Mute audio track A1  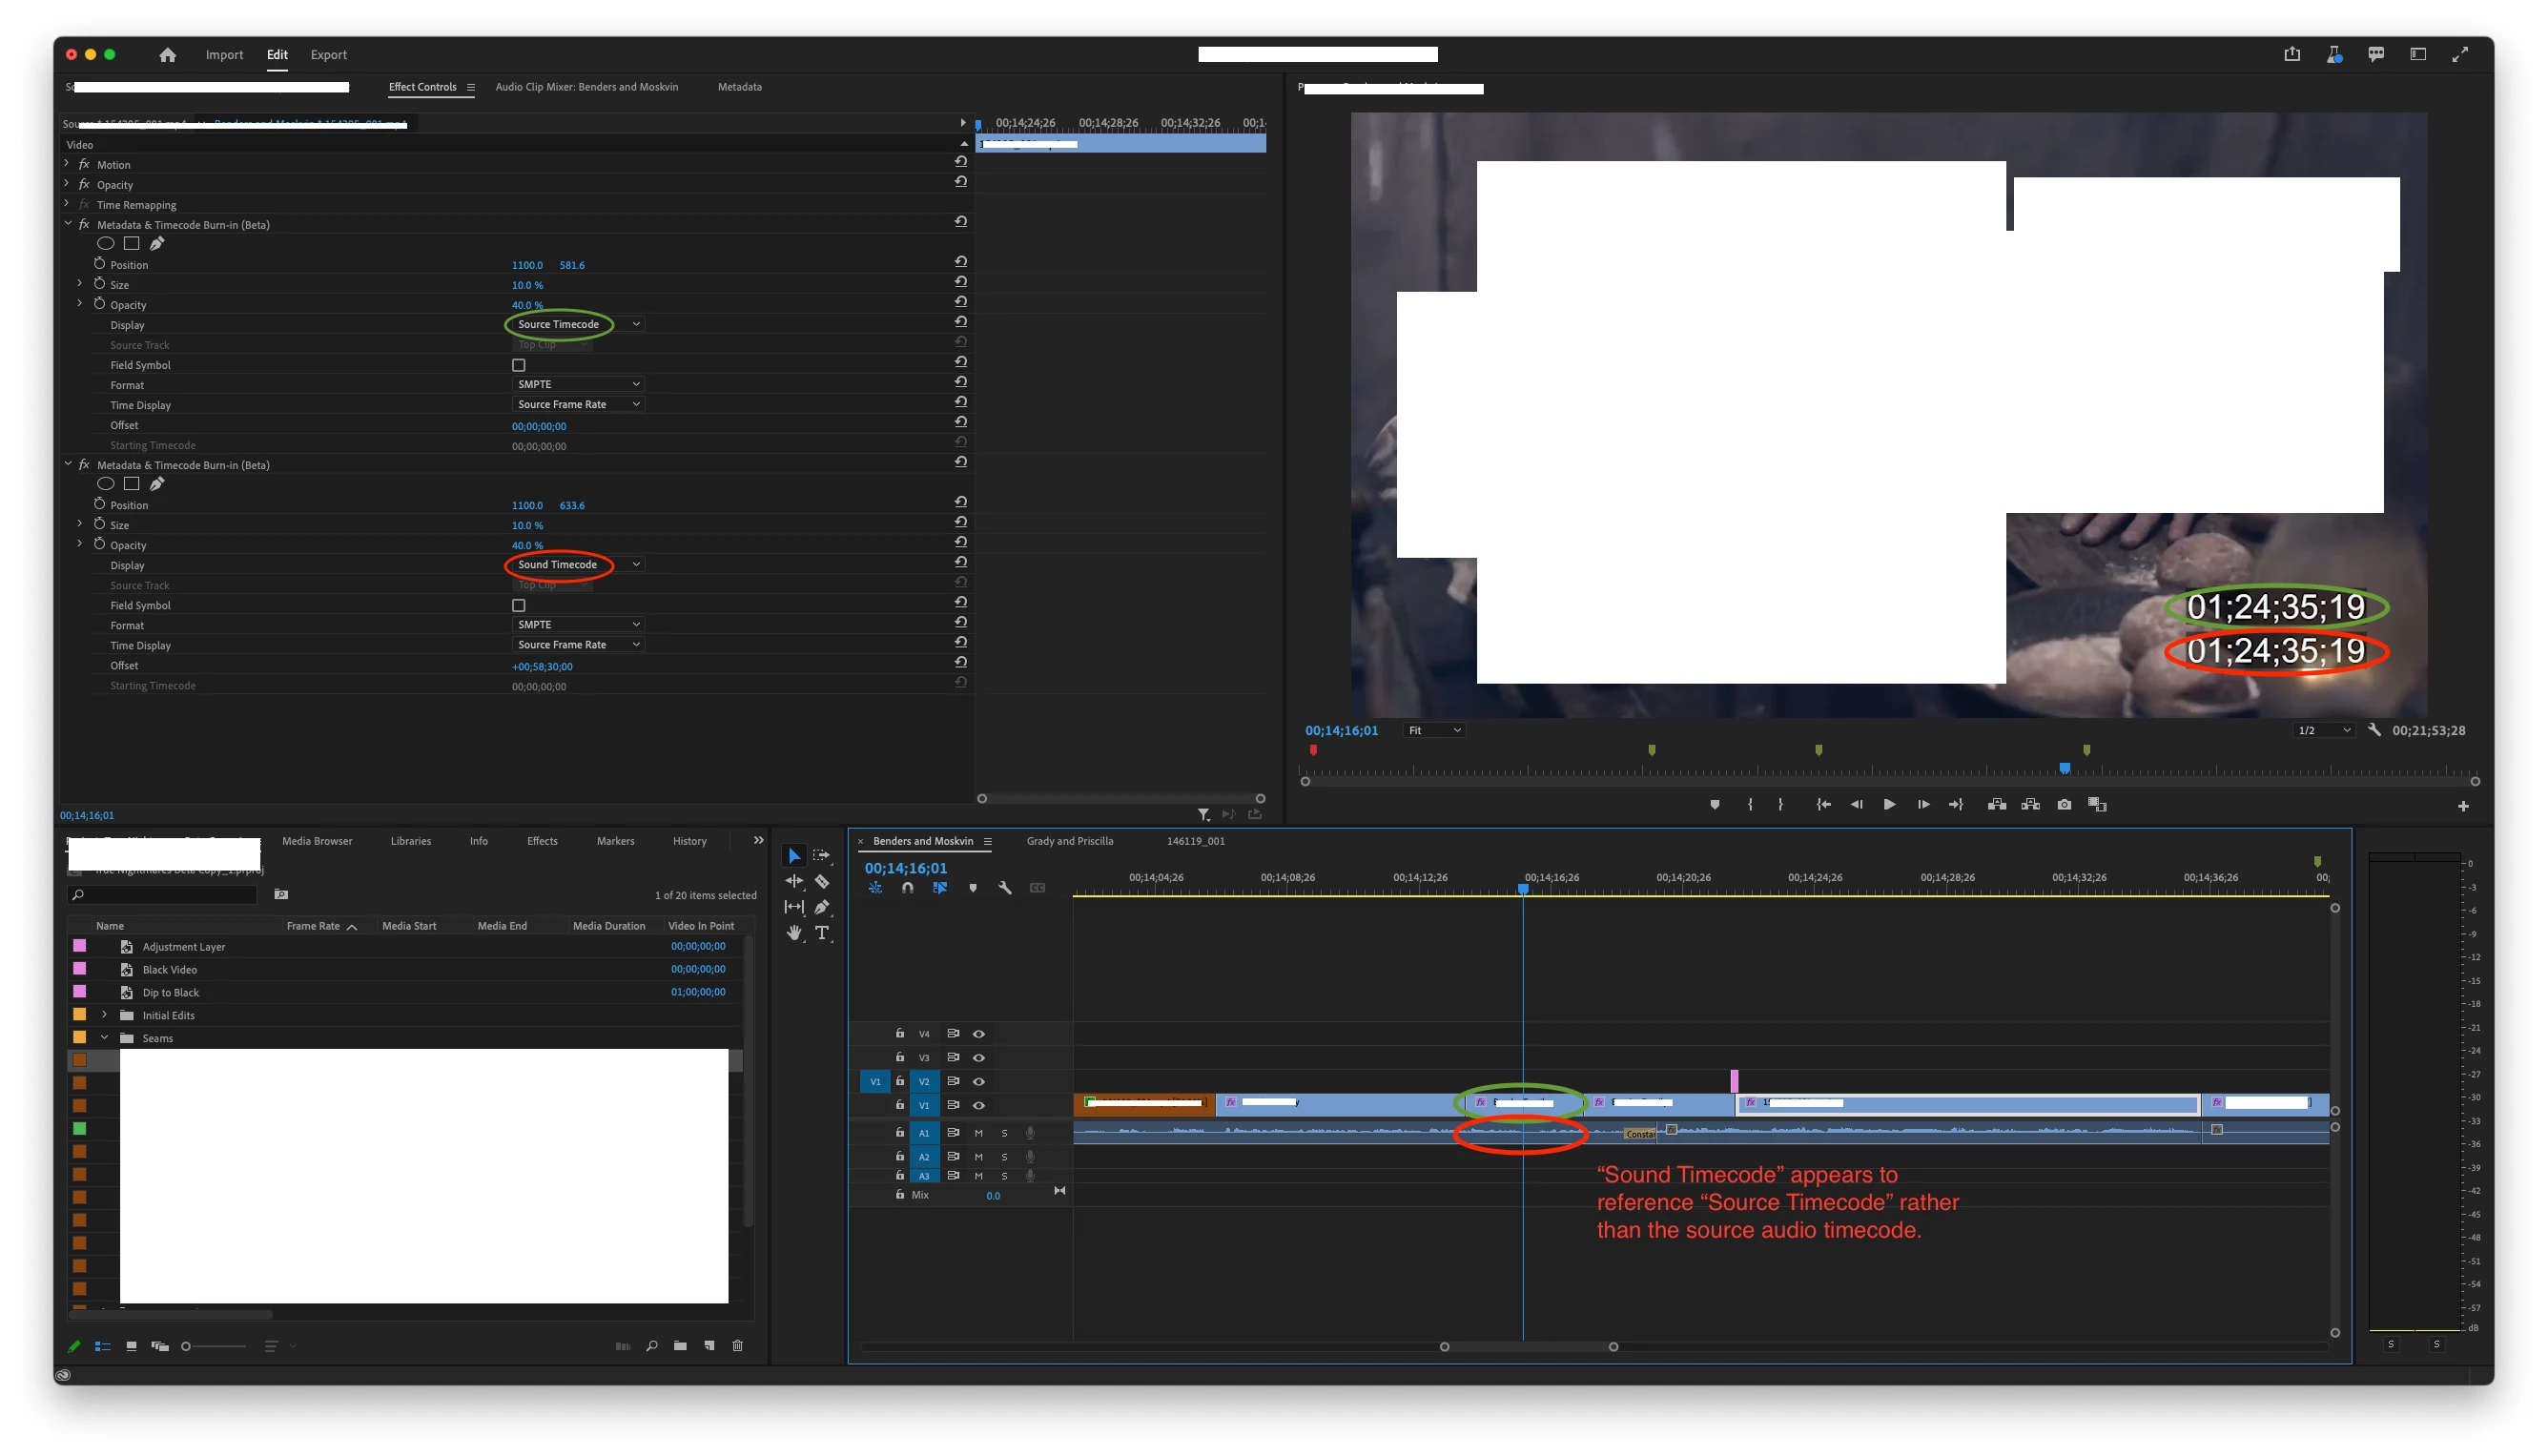point(978,1133)
